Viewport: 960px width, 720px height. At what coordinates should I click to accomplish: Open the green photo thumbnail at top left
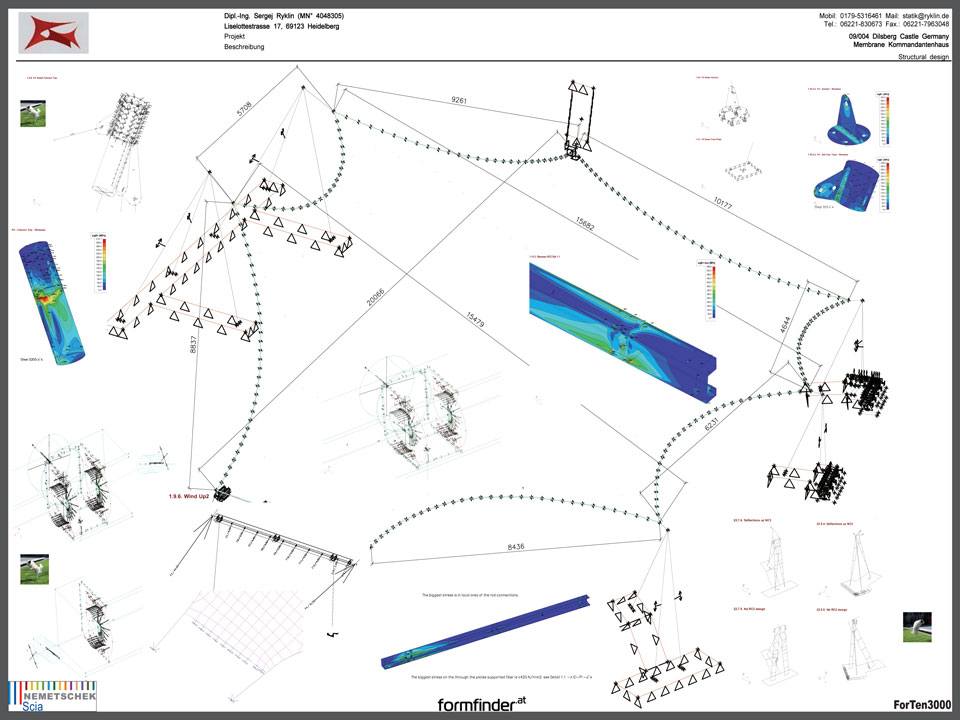click(x=33, y=111)
